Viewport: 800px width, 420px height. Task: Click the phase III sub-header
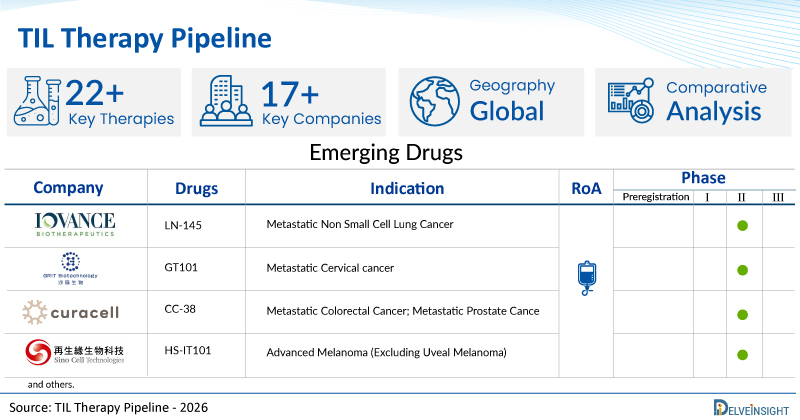[x=778, y=197]
